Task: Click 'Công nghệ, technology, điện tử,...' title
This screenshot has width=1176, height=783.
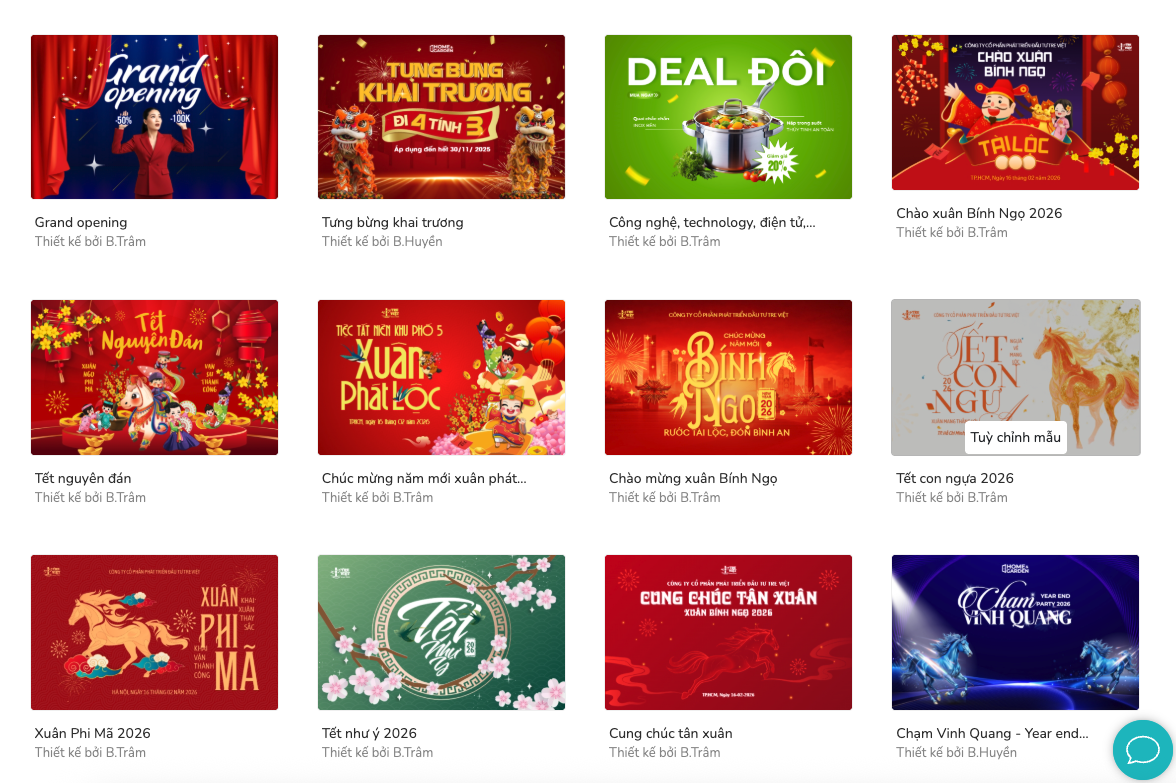Action: tap(712, 223)
